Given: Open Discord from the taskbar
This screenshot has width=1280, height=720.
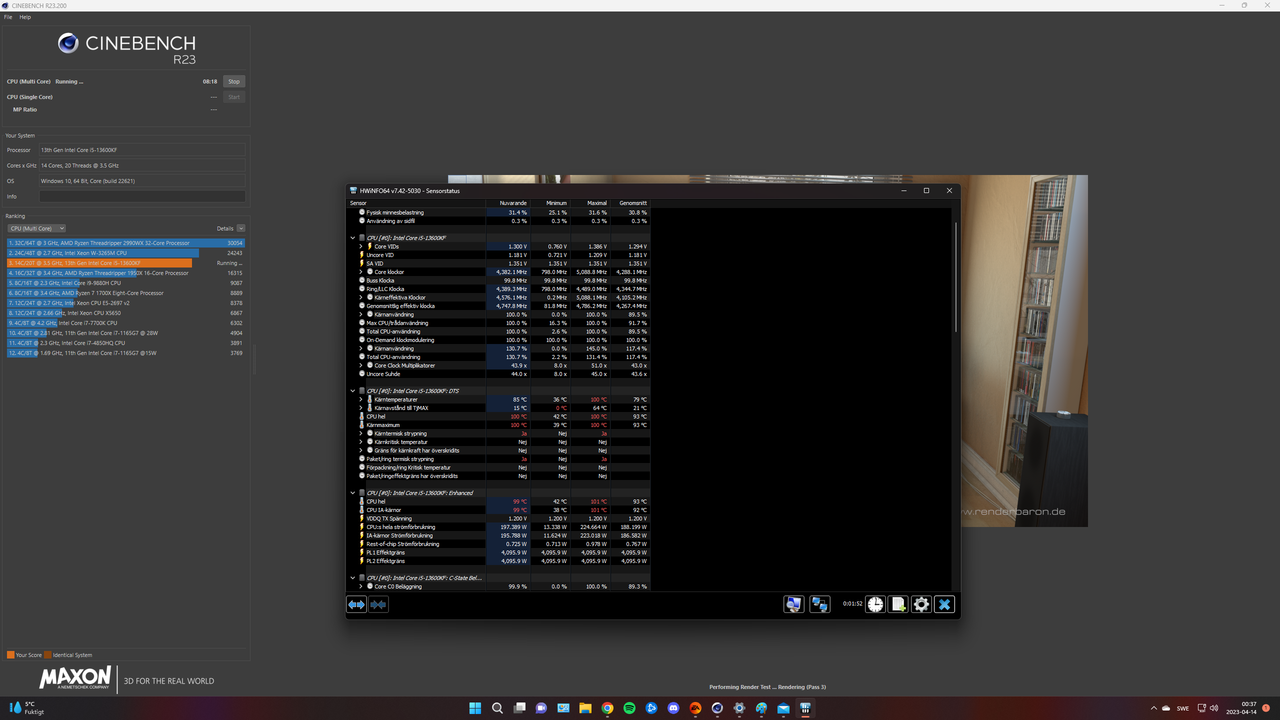Looking at the screenshot, I should click(x=673, y=708).
